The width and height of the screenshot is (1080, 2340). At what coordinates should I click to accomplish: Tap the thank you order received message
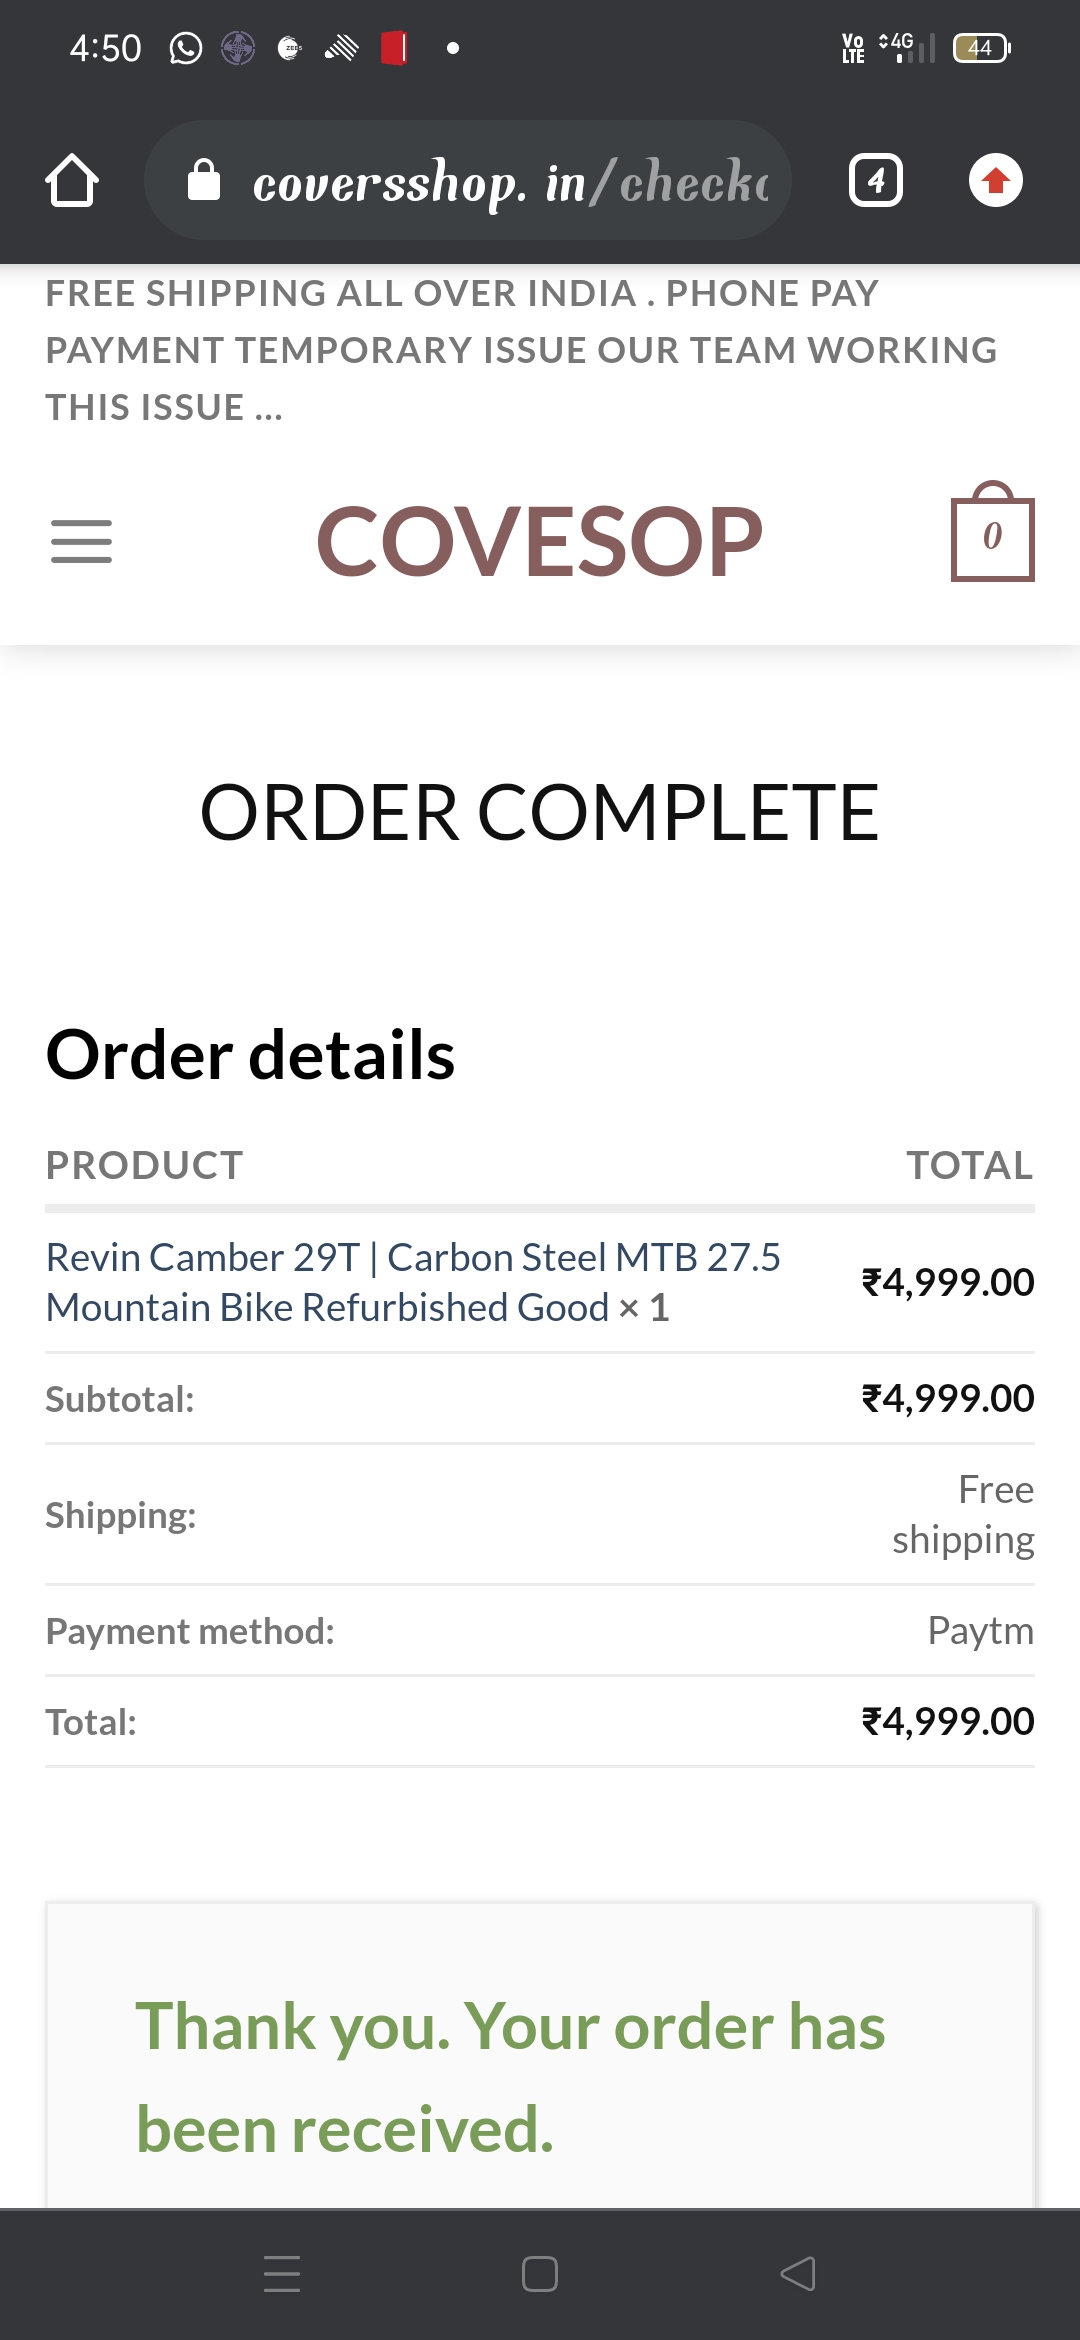510,2077
